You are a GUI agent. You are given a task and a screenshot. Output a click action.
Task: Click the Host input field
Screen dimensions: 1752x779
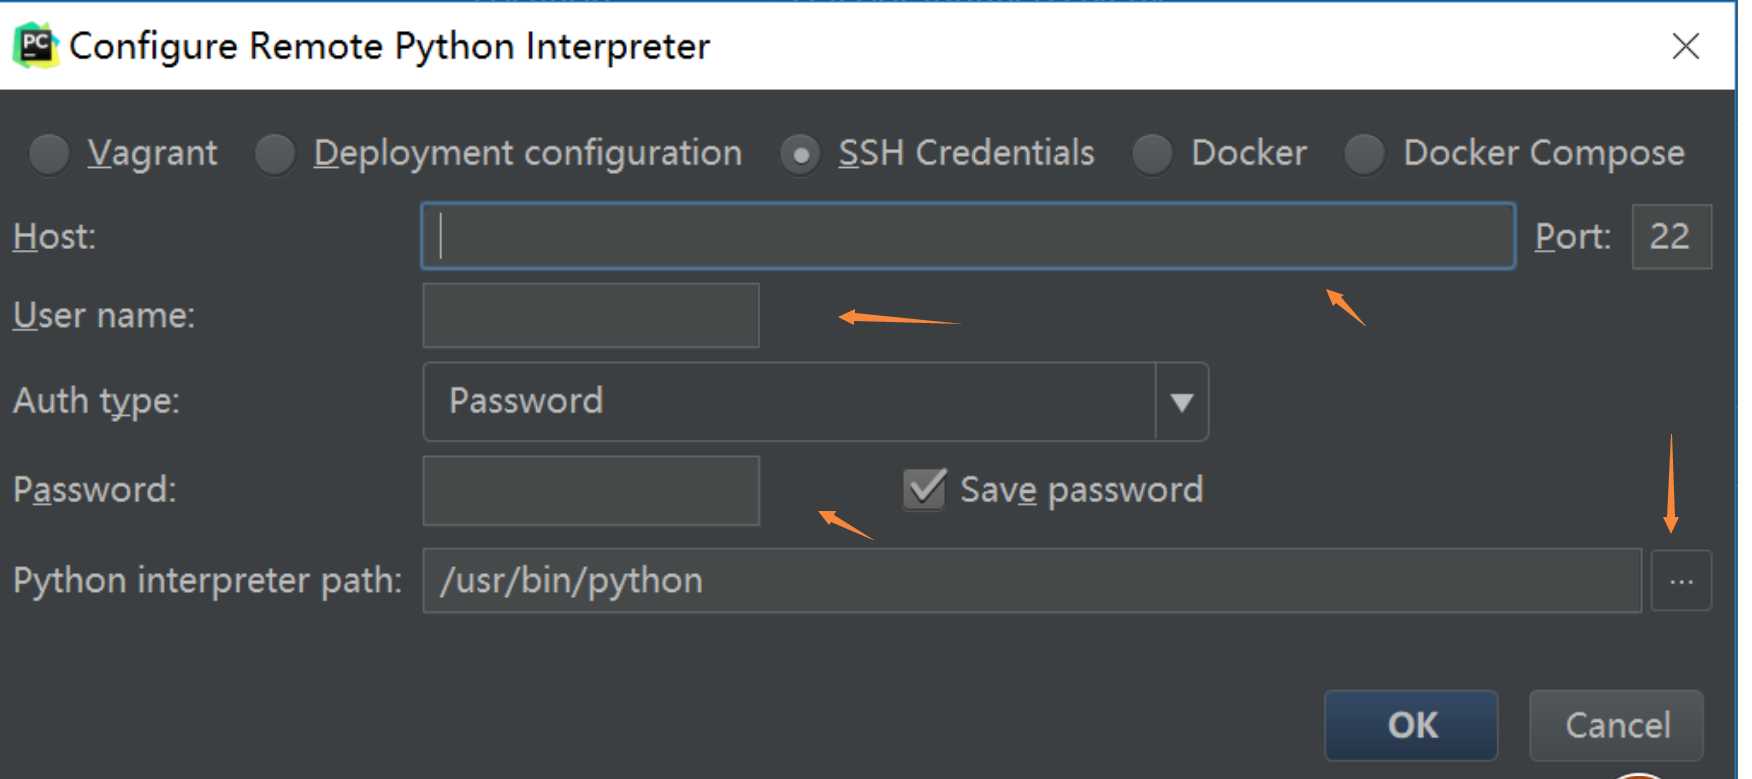pos(968,236)
